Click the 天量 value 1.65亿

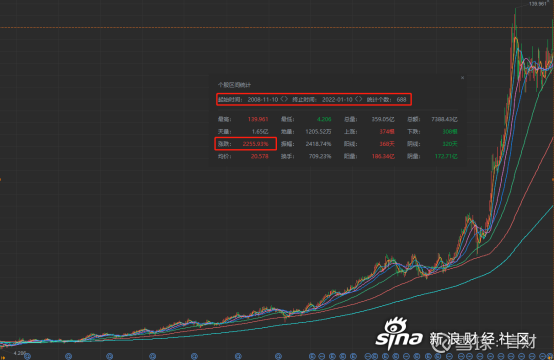point(260,132)
